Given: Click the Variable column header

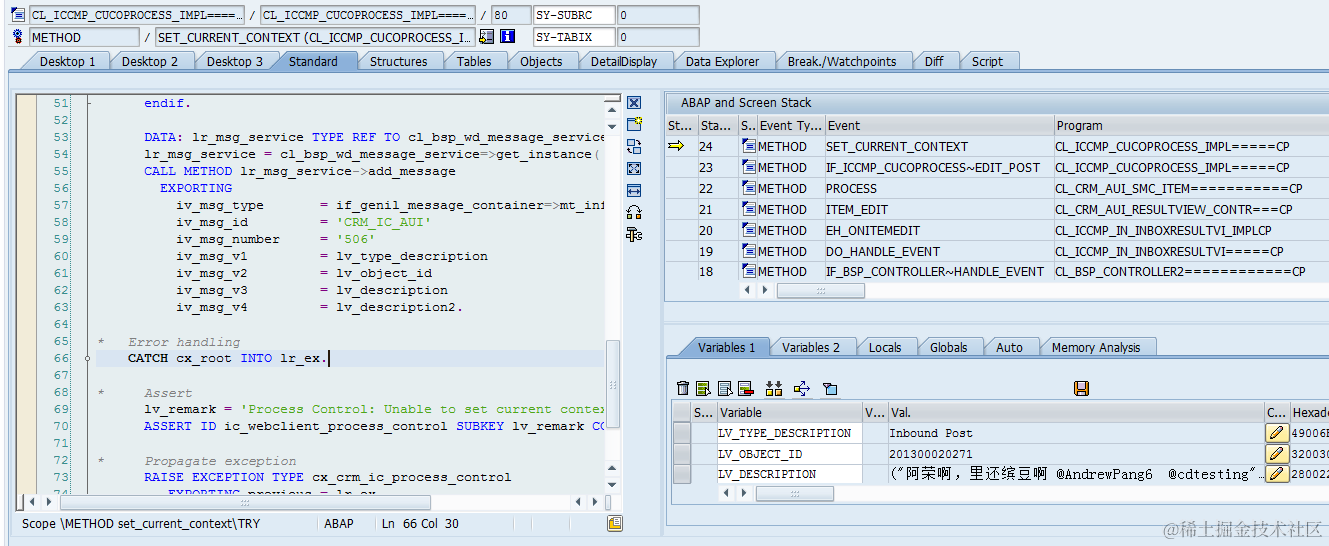Looking at the screenshot, I should click(x=789, y=412).
